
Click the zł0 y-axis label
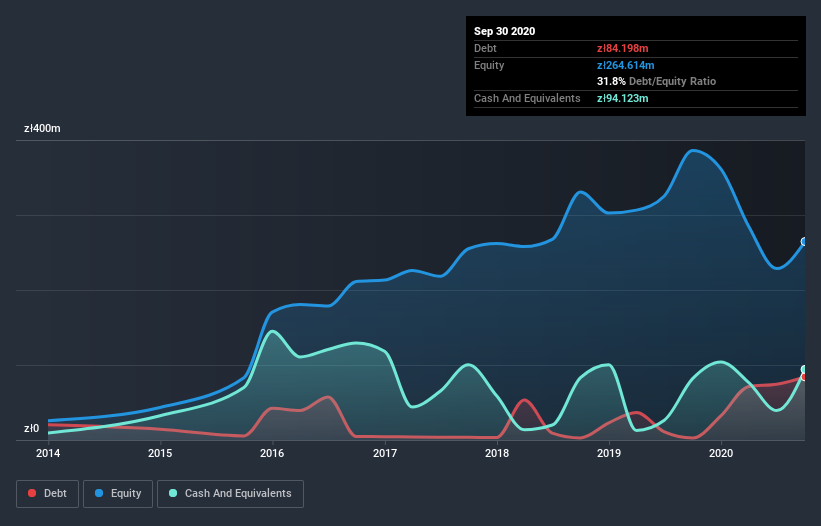coord(31,428)
